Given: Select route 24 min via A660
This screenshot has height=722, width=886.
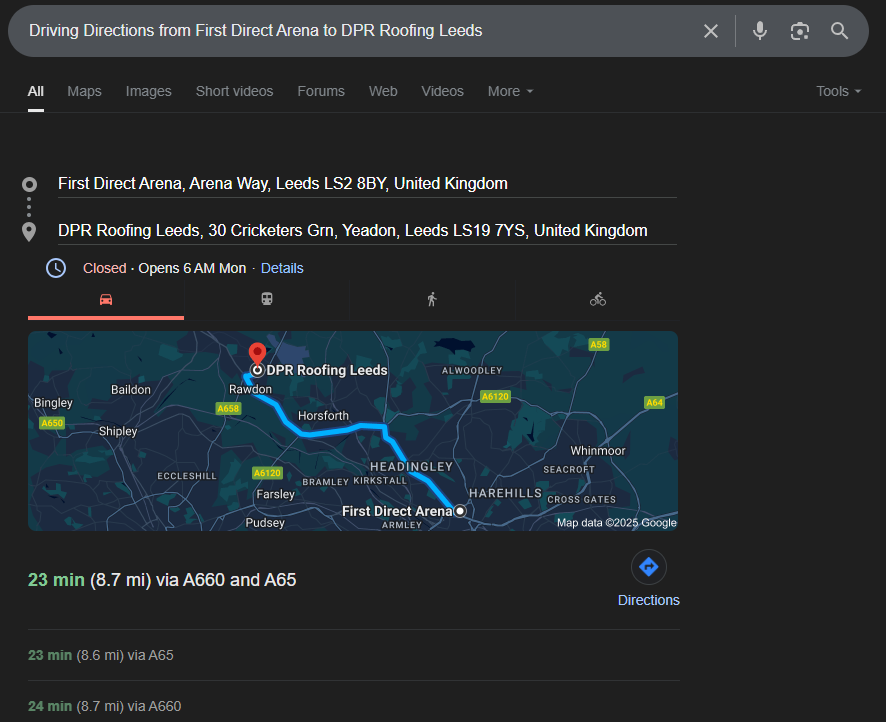Looking at the screenshot, I should point(105,706).
